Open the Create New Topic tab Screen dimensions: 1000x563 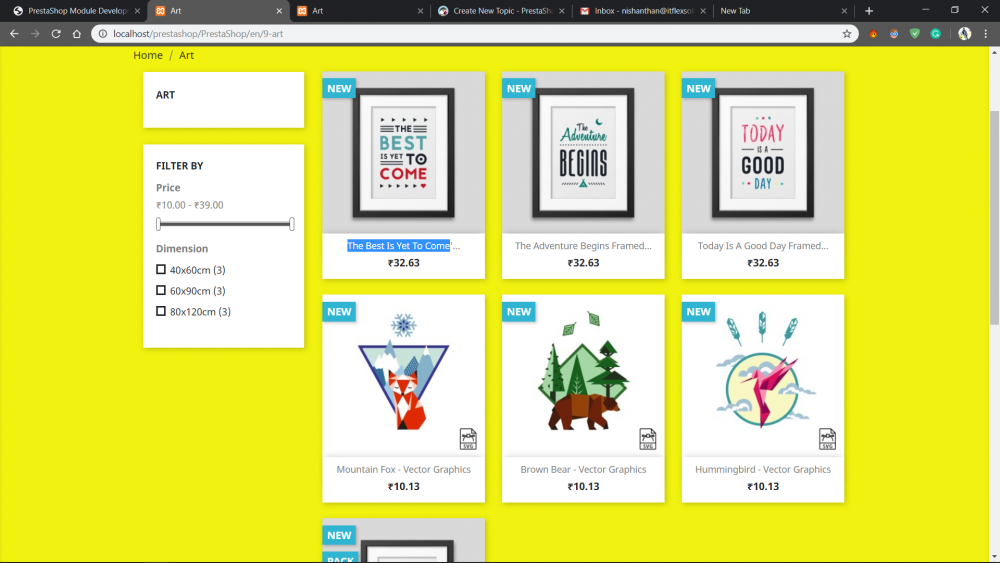point(501,11)
